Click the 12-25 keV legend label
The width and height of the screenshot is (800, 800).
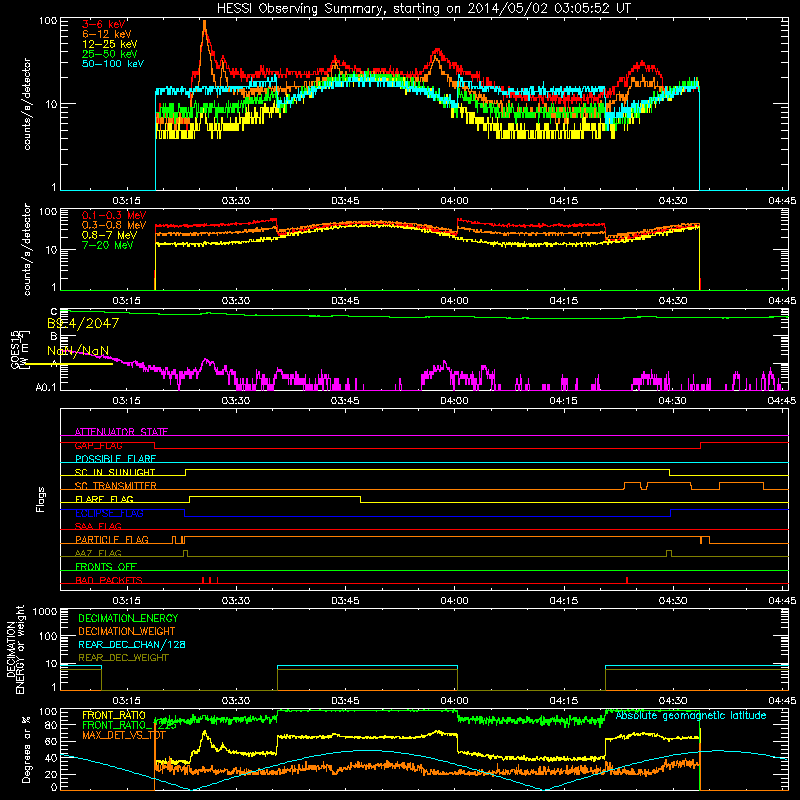110,44
